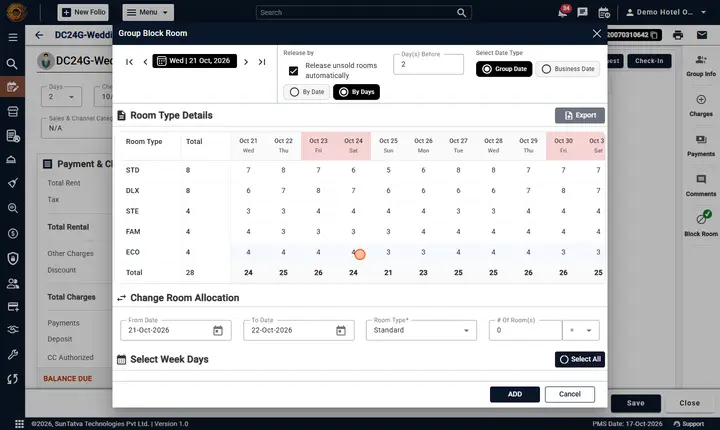Screen dimensions: 720x430
Task: Go to previous date arrow
Action: [145, 62]
